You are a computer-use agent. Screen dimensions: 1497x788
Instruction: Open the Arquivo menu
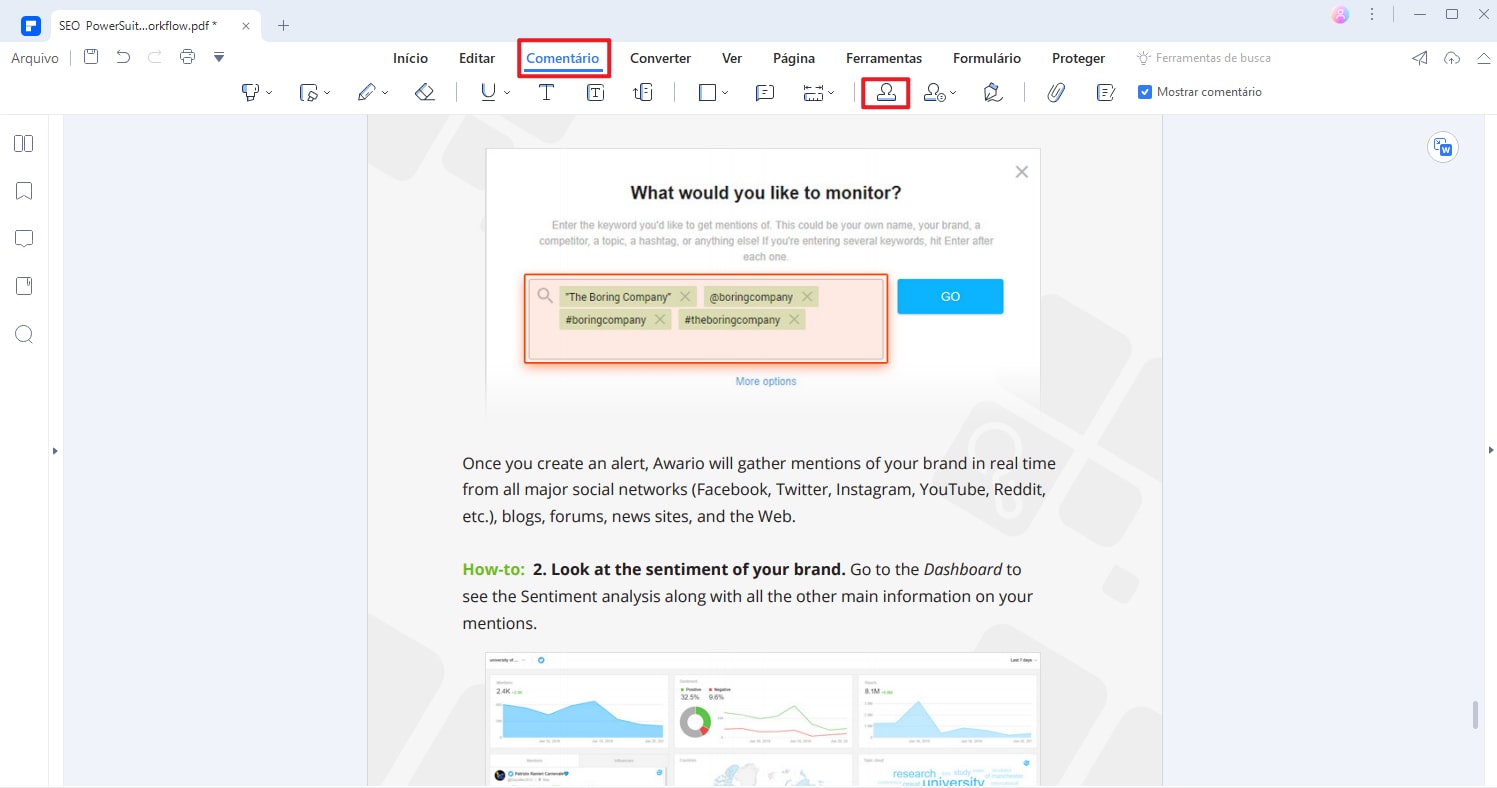(x=35, y=58)
